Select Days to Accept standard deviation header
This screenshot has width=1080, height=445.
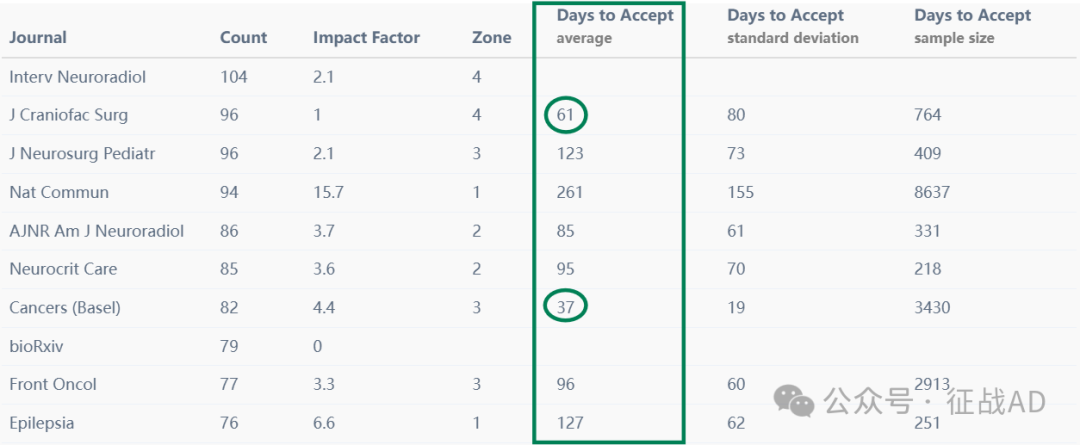[793, 26]
